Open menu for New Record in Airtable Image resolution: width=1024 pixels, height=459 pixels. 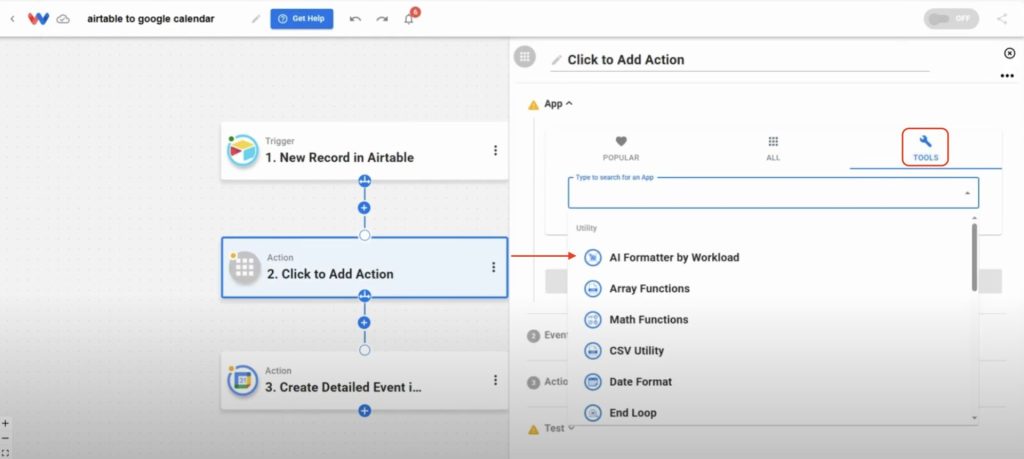pyautogui.click(x=495, y=150)
